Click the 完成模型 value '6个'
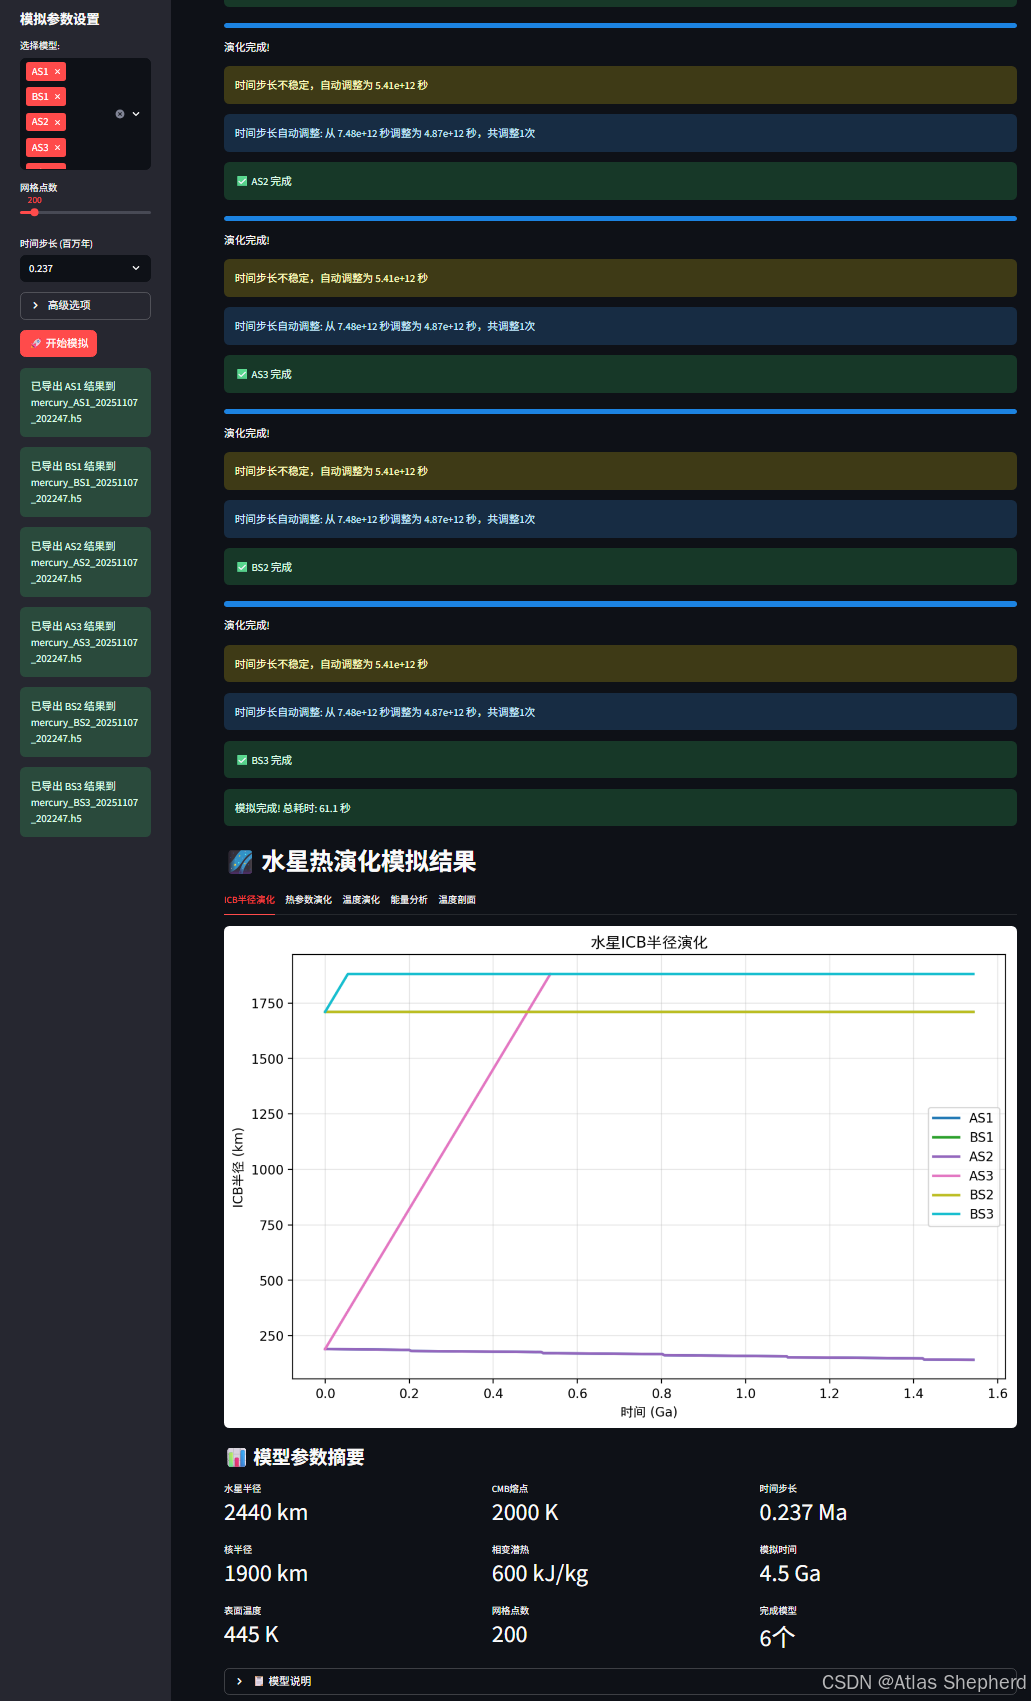Screen dimensions: 1031x1701 tap(777, 1637)
